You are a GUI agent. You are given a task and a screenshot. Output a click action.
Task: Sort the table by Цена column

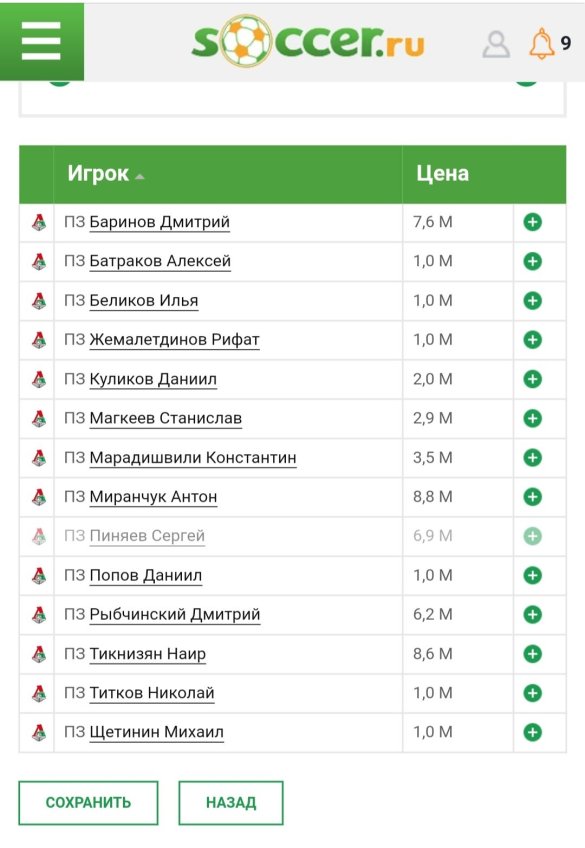(x=442, y=174)
